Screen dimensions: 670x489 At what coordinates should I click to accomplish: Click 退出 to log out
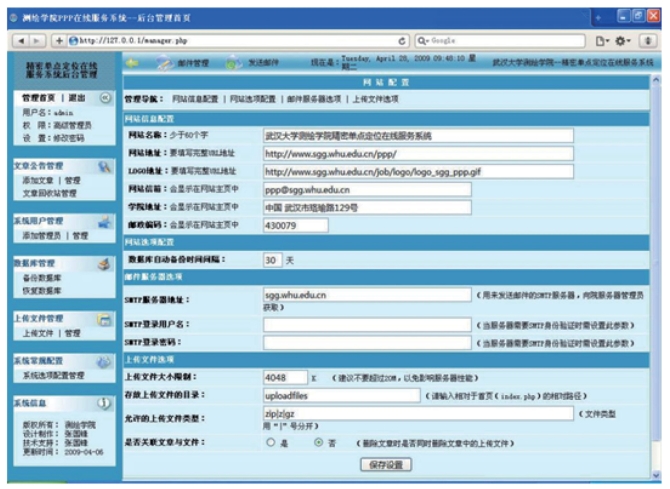click(x=77, y=98)
